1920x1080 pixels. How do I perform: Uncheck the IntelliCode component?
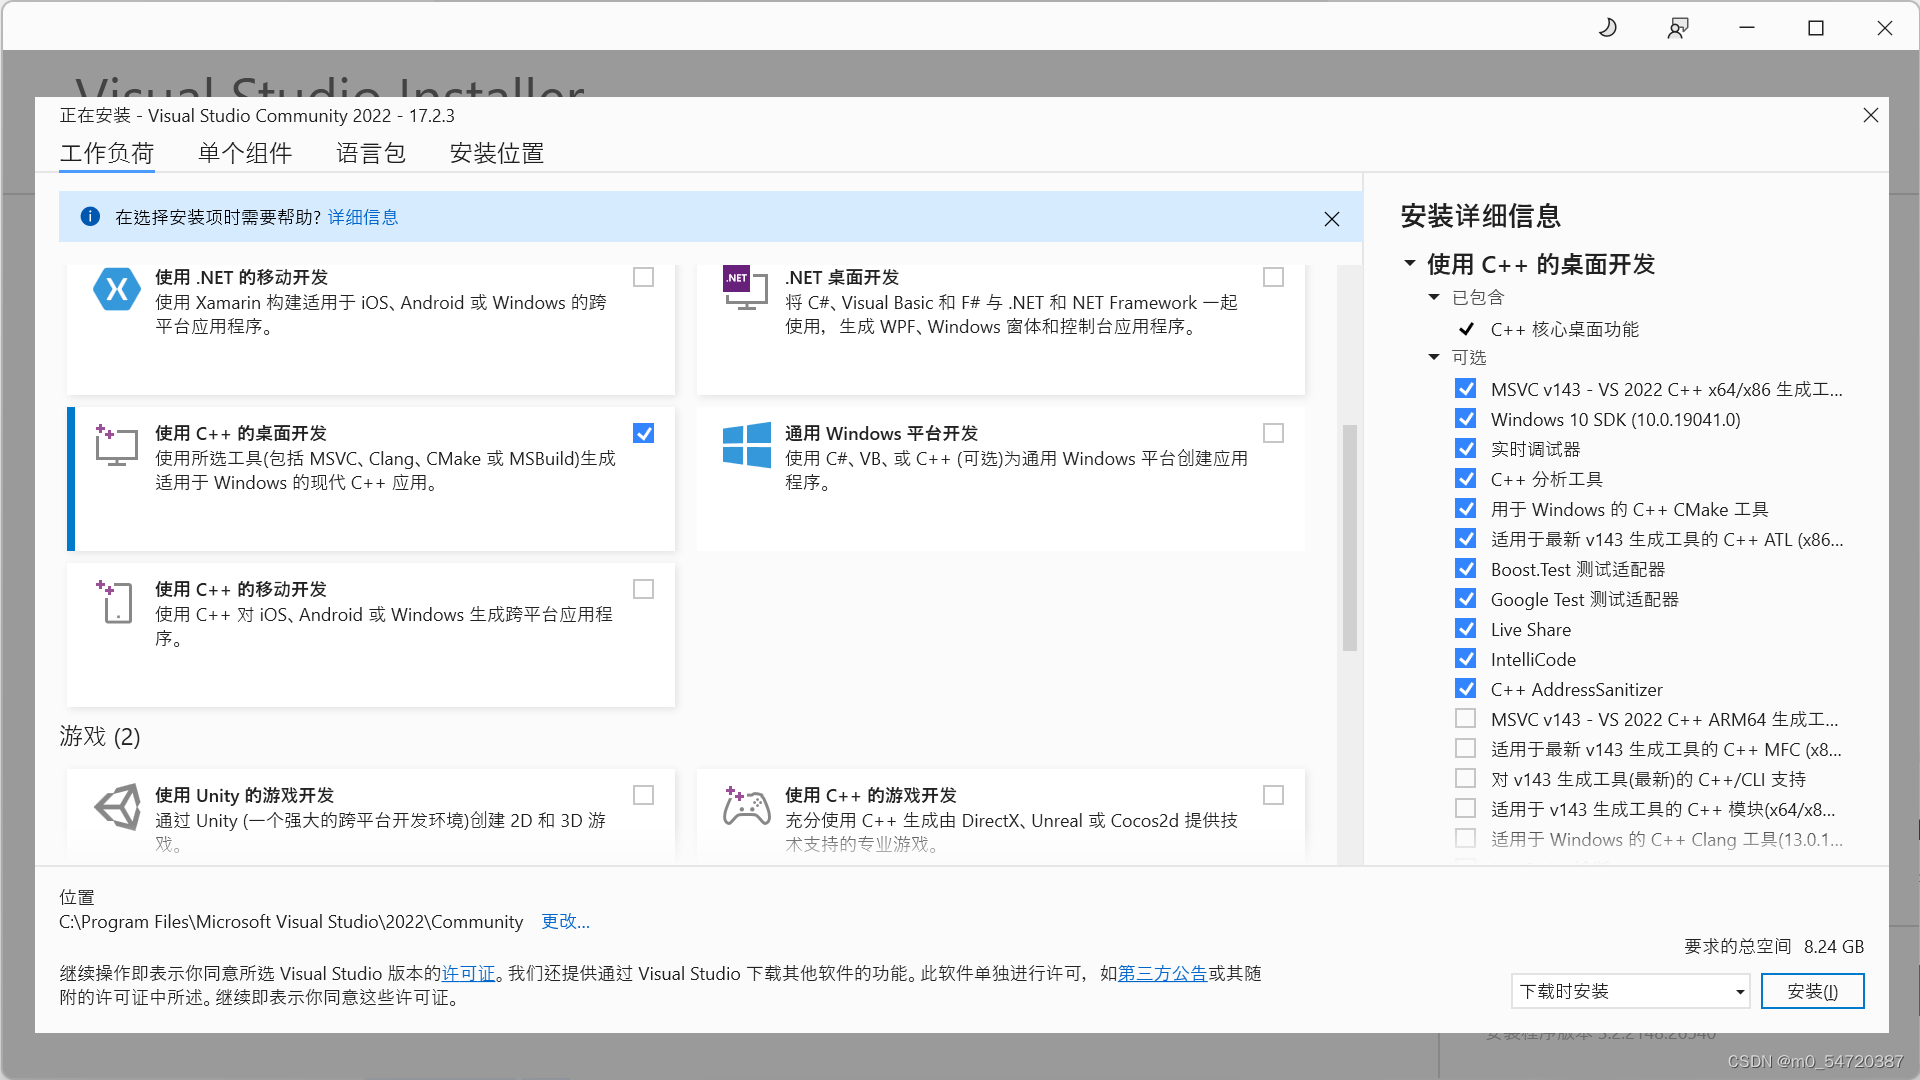tap(1465, 659)
